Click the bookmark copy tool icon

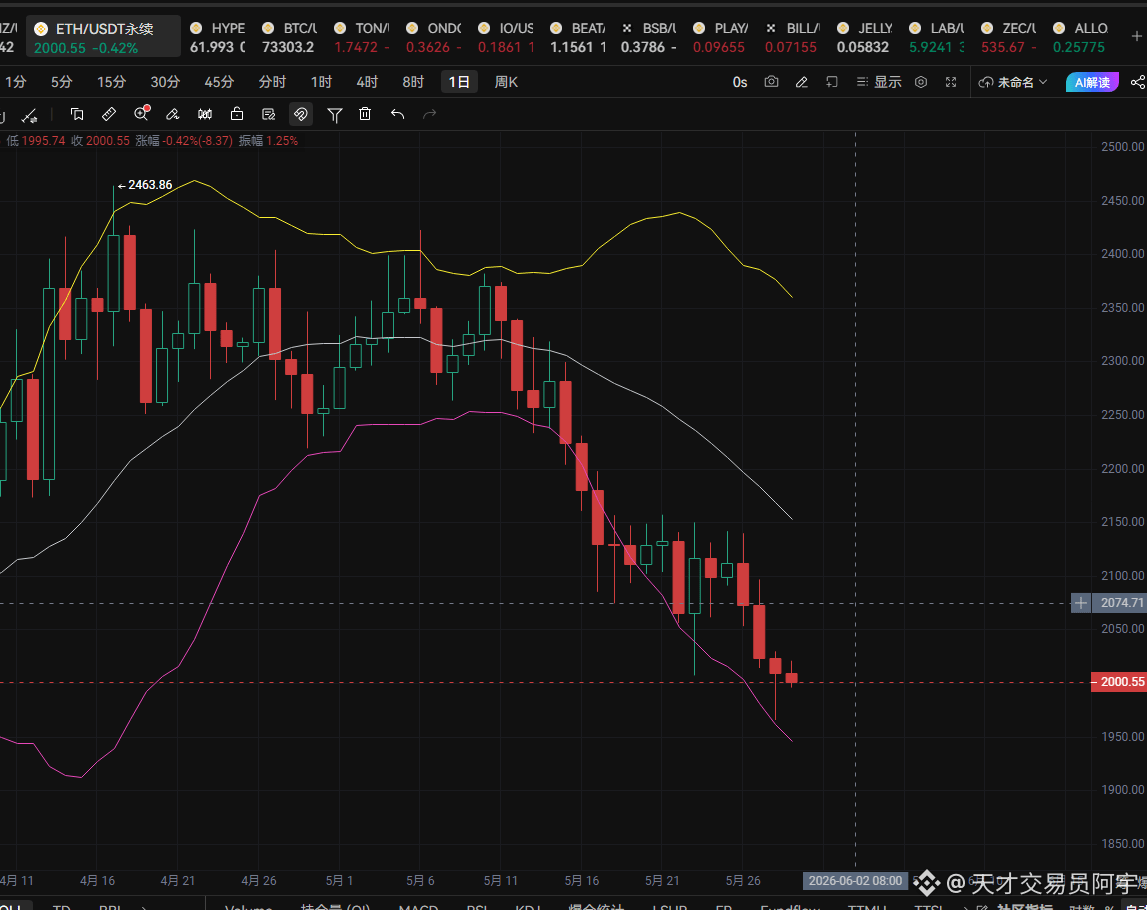tap(77, 114)
